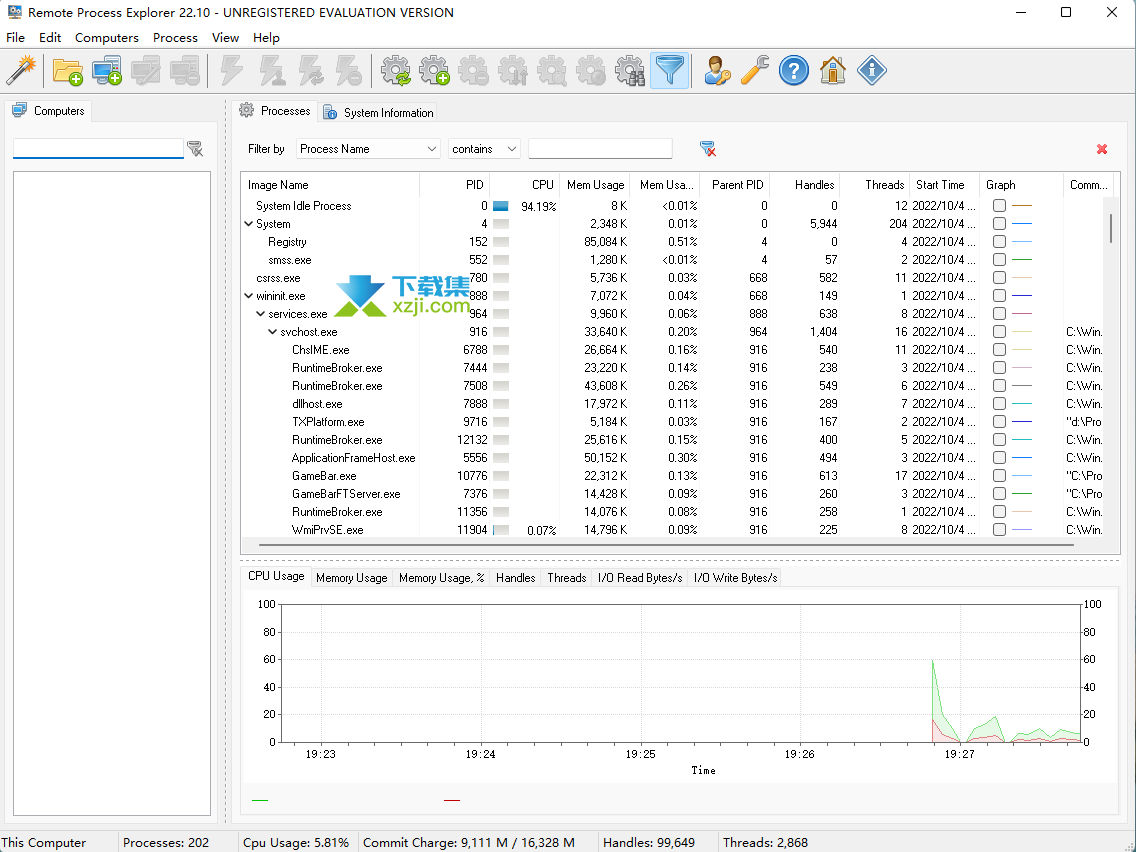Click the gear with magnifier search icon
The width and height of the screenshot is (1136, 852).
(x=552, y=70)
